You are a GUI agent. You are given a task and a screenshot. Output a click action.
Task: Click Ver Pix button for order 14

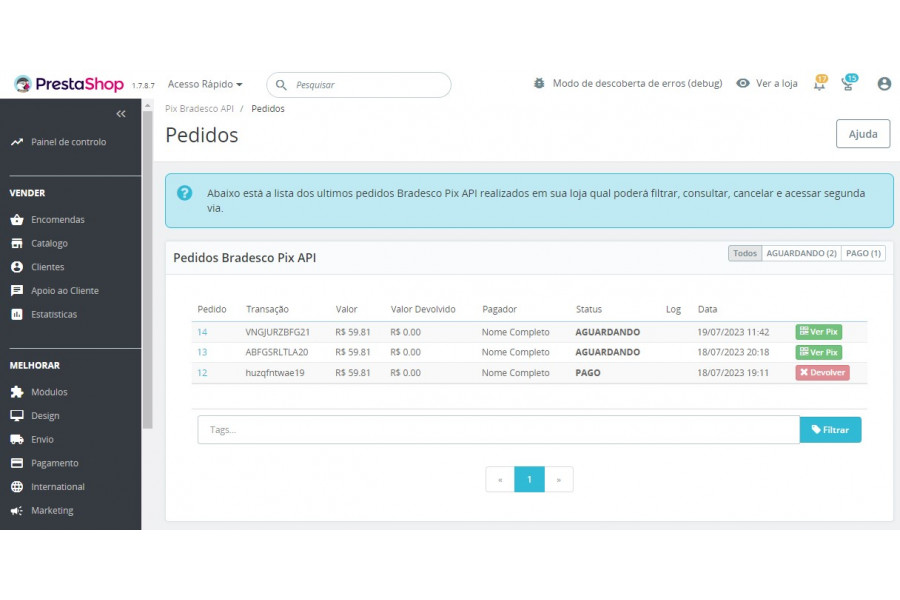pyautogui.click(x=818, y=332)
